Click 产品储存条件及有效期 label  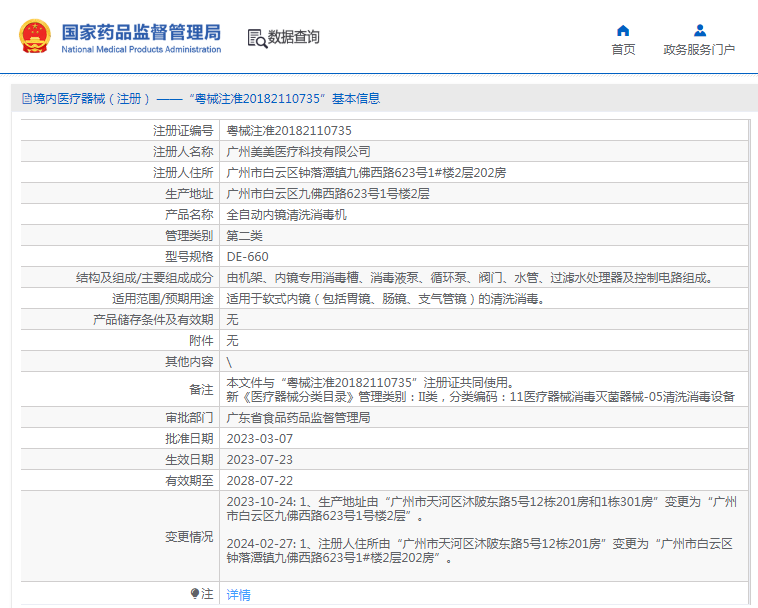coord(153,320)
